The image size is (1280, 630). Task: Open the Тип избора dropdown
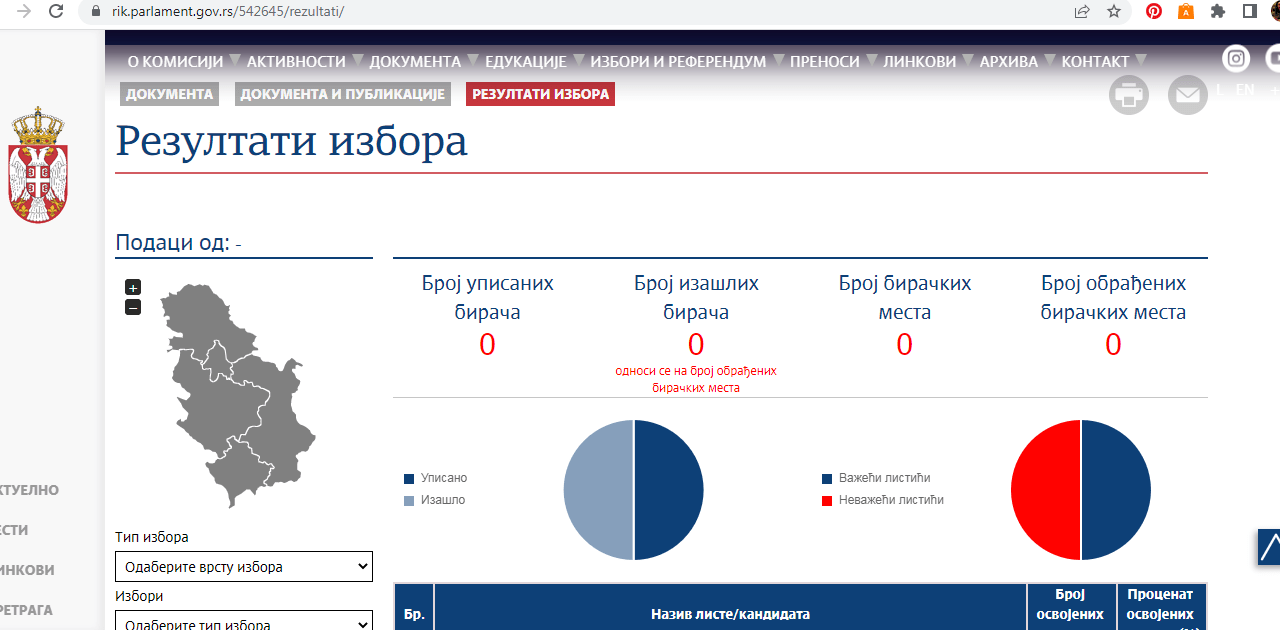[x=244, y=567]
